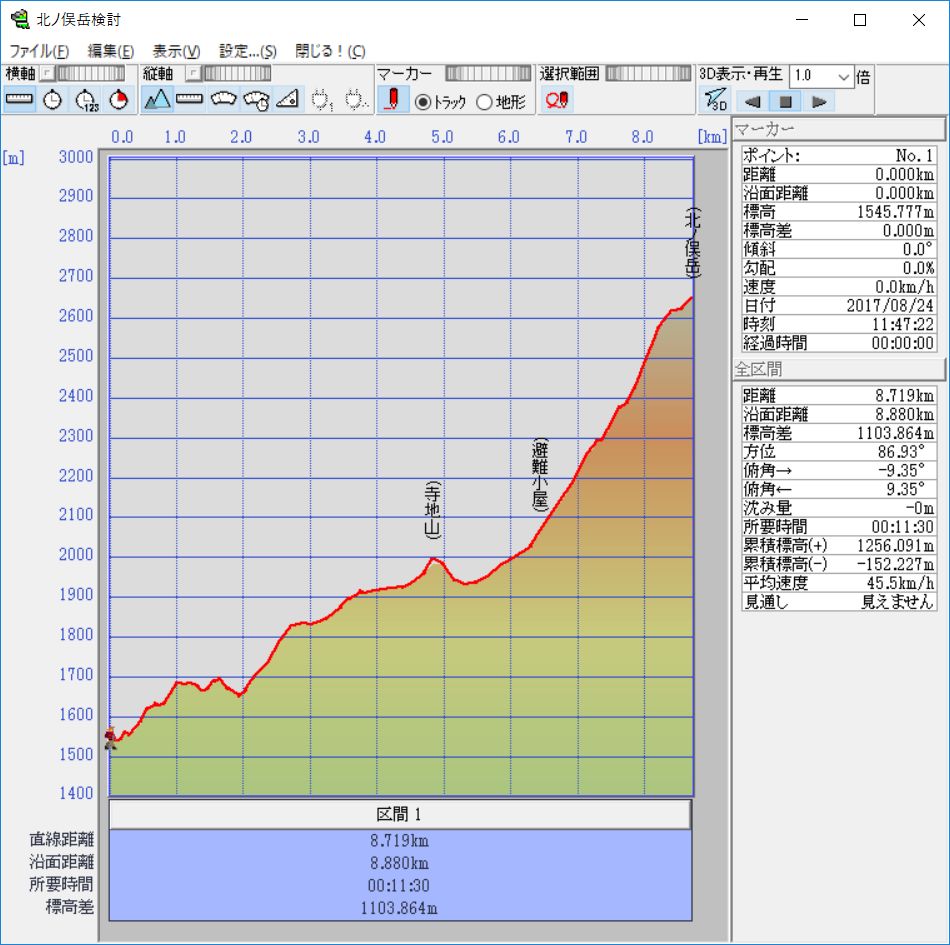
Task: Click the 累積標高(+) value 1256.091m
Action: click(x=895, y=545)
